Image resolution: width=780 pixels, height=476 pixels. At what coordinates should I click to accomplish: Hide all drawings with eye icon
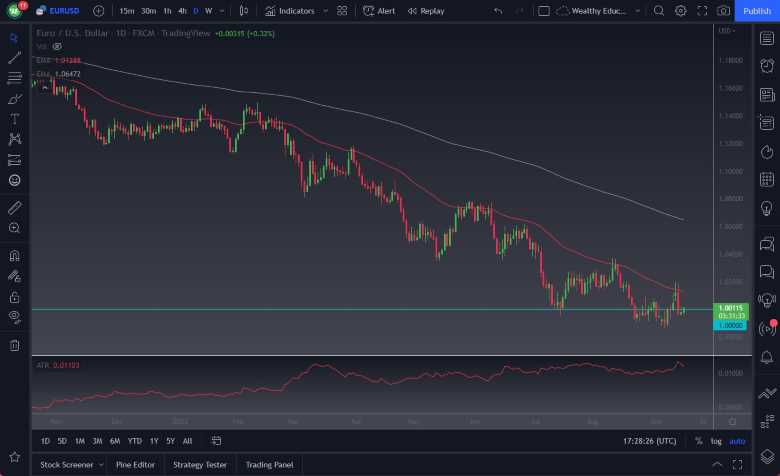pyautogui.click(x=14, y=317)
